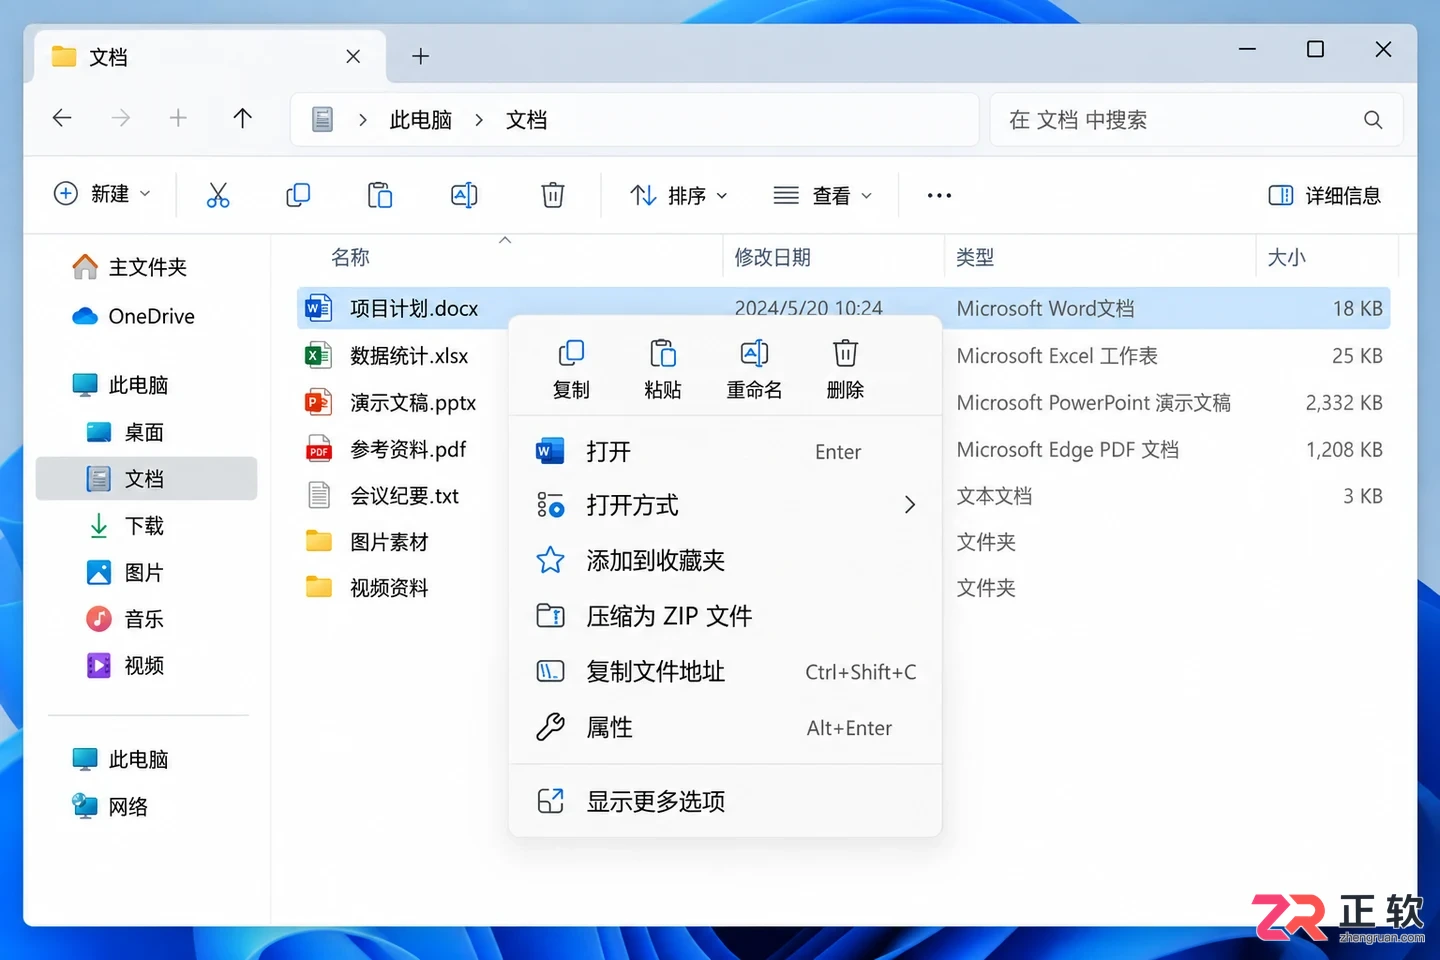The image size is (1440, 960).
Task: Expand the 打开方式 submenu
Action: tap(725, 505)
